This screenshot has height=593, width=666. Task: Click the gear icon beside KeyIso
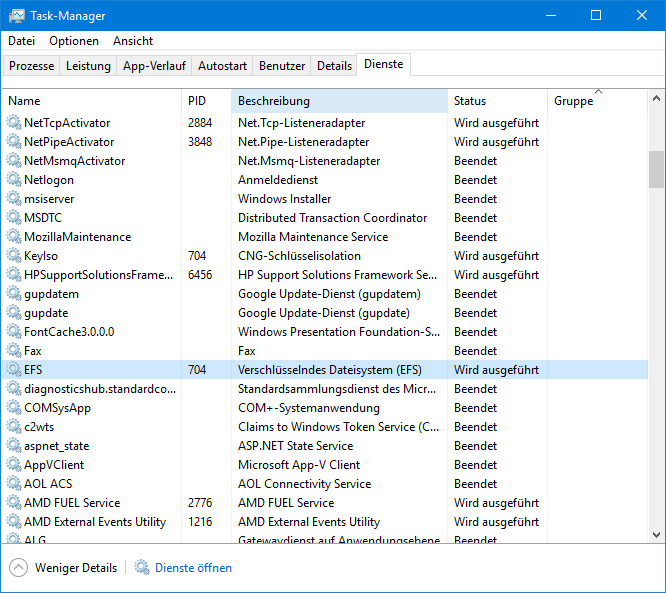(x=14, y=256)
